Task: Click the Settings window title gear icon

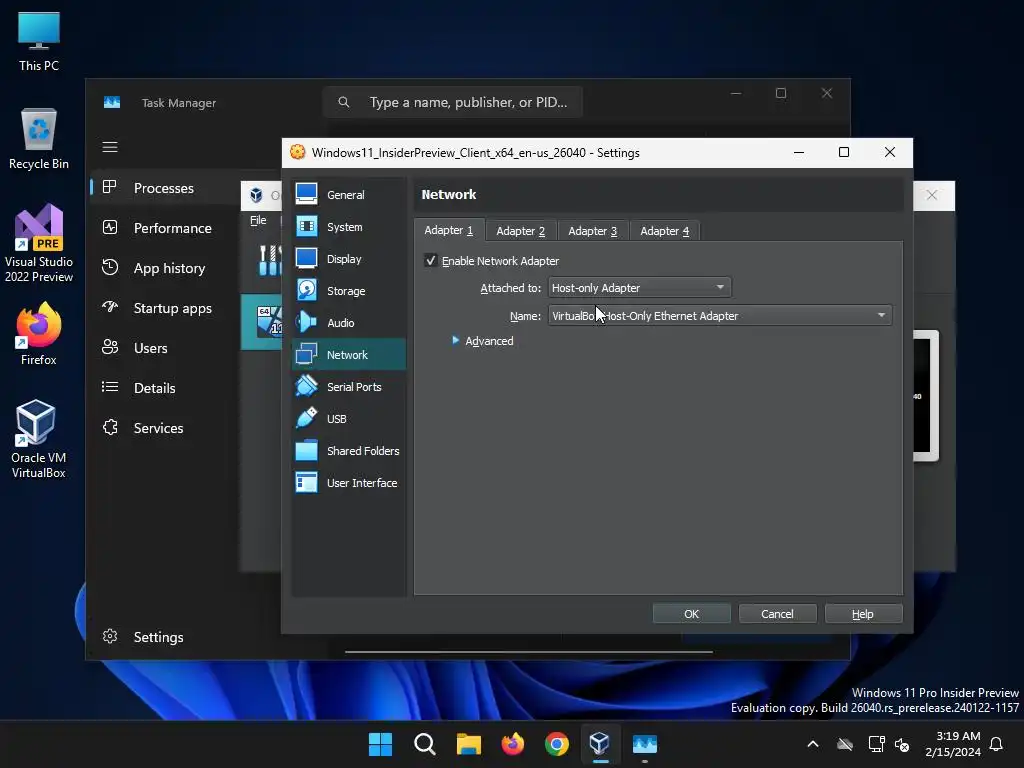Action: tap(298, 152)
